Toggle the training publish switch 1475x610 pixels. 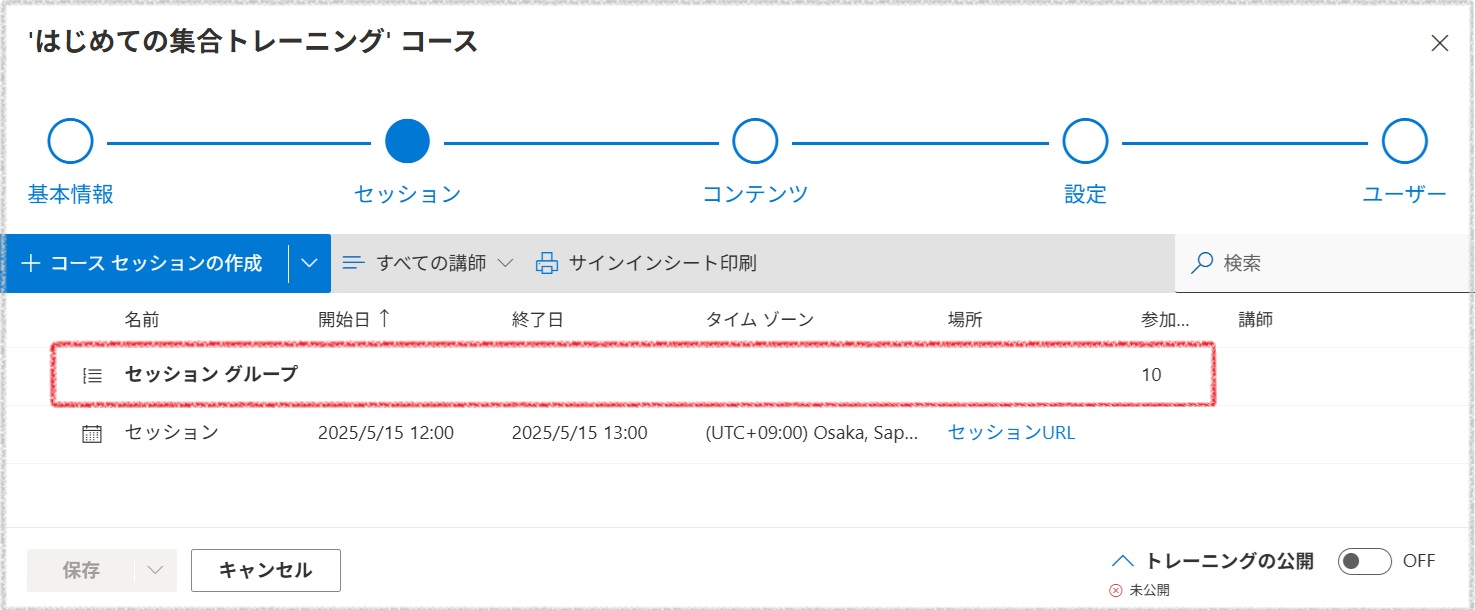click(1364, 561)
